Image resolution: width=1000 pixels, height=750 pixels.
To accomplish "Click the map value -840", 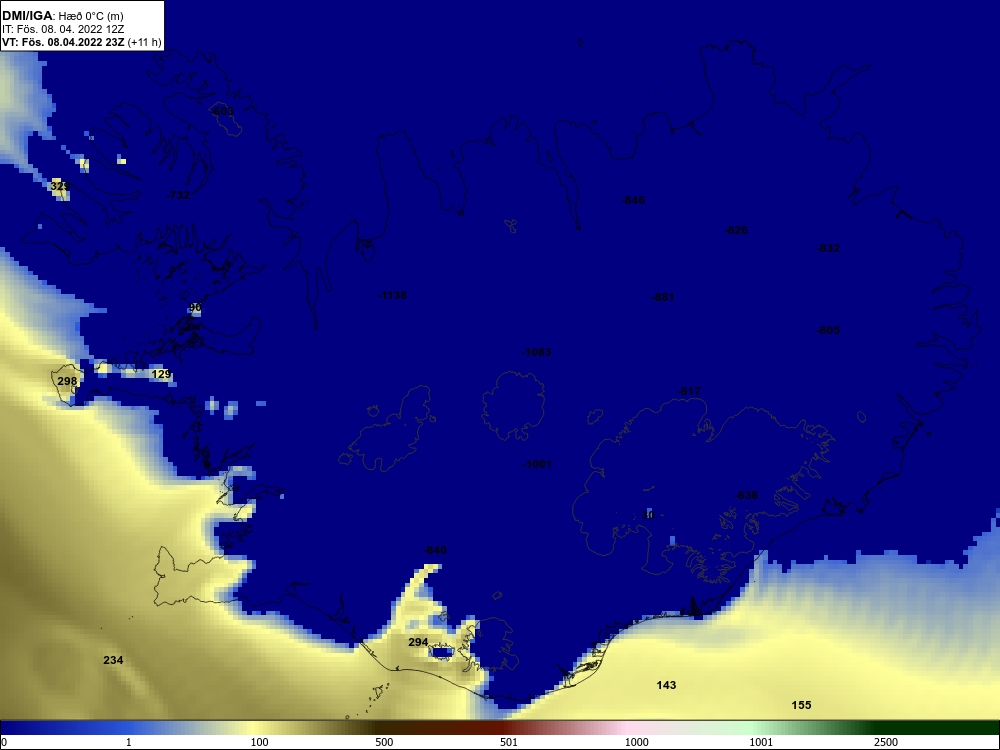I will pos(435,550).
